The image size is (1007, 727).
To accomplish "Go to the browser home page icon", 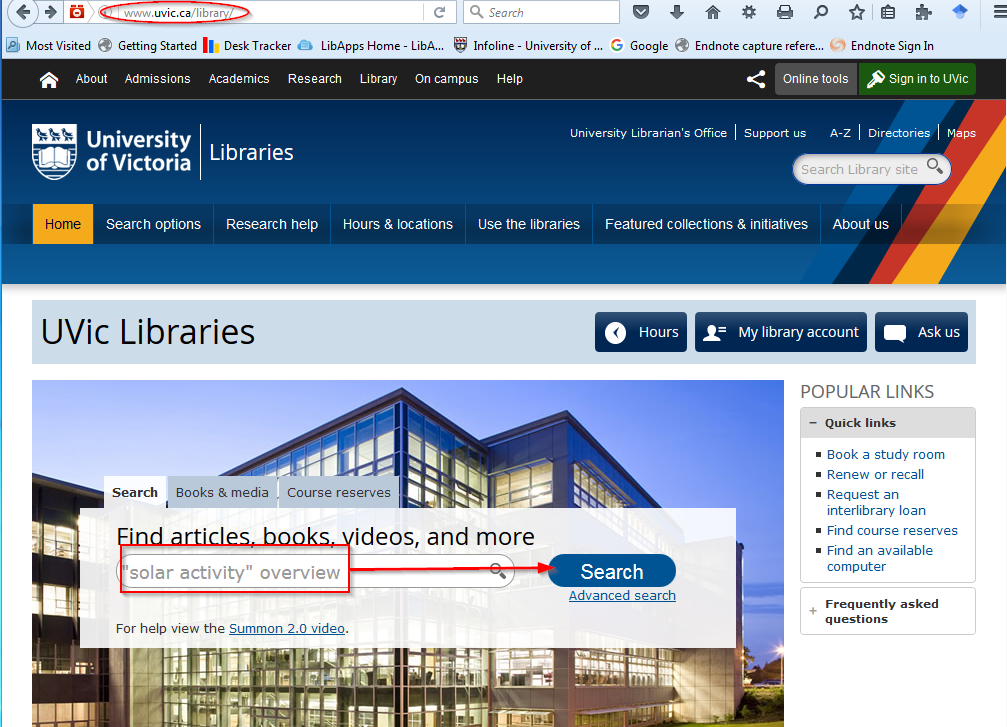I will pos(712,12).
